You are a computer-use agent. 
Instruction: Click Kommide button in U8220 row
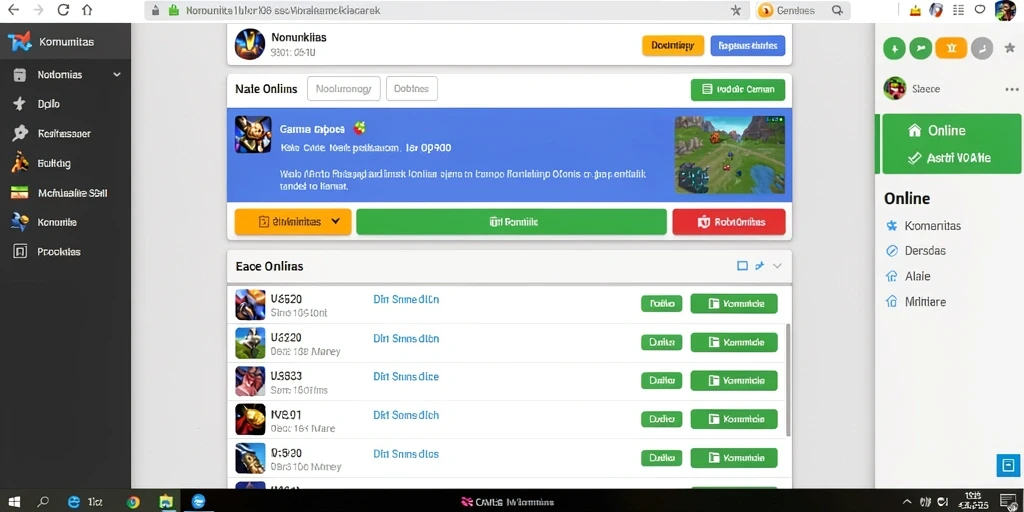(x=734, y=342)
